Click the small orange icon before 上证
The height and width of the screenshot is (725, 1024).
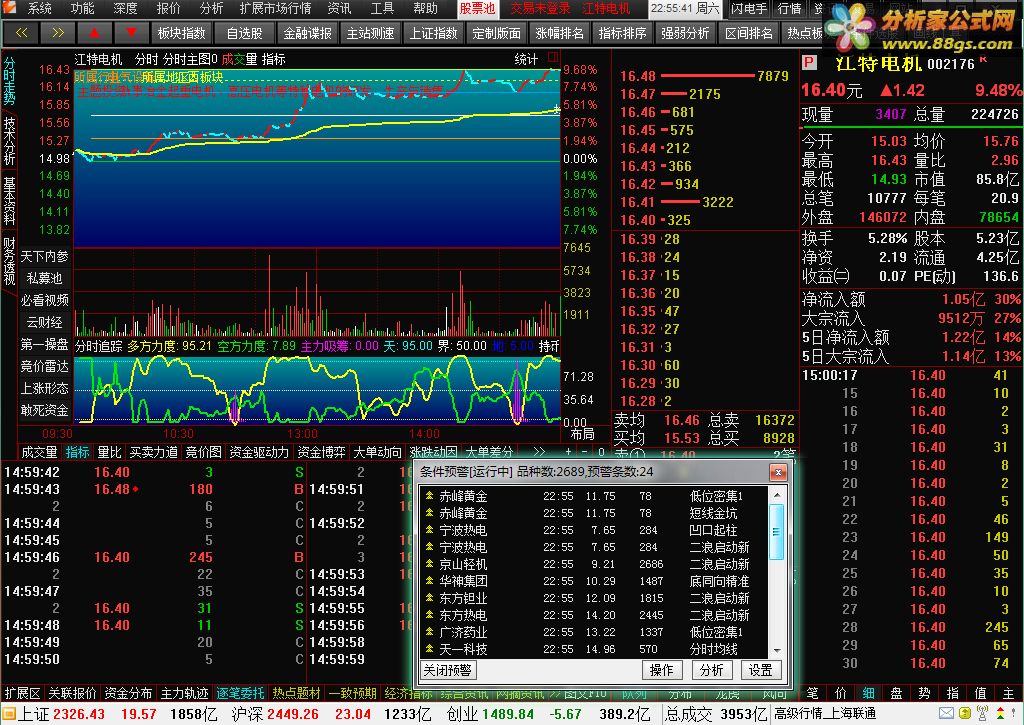pyautogui.click(x=8, y=714)
